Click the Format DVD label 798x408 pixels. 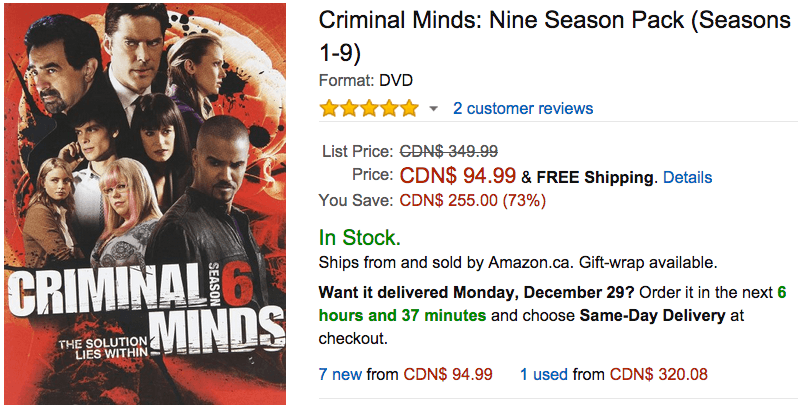[365, 80]
